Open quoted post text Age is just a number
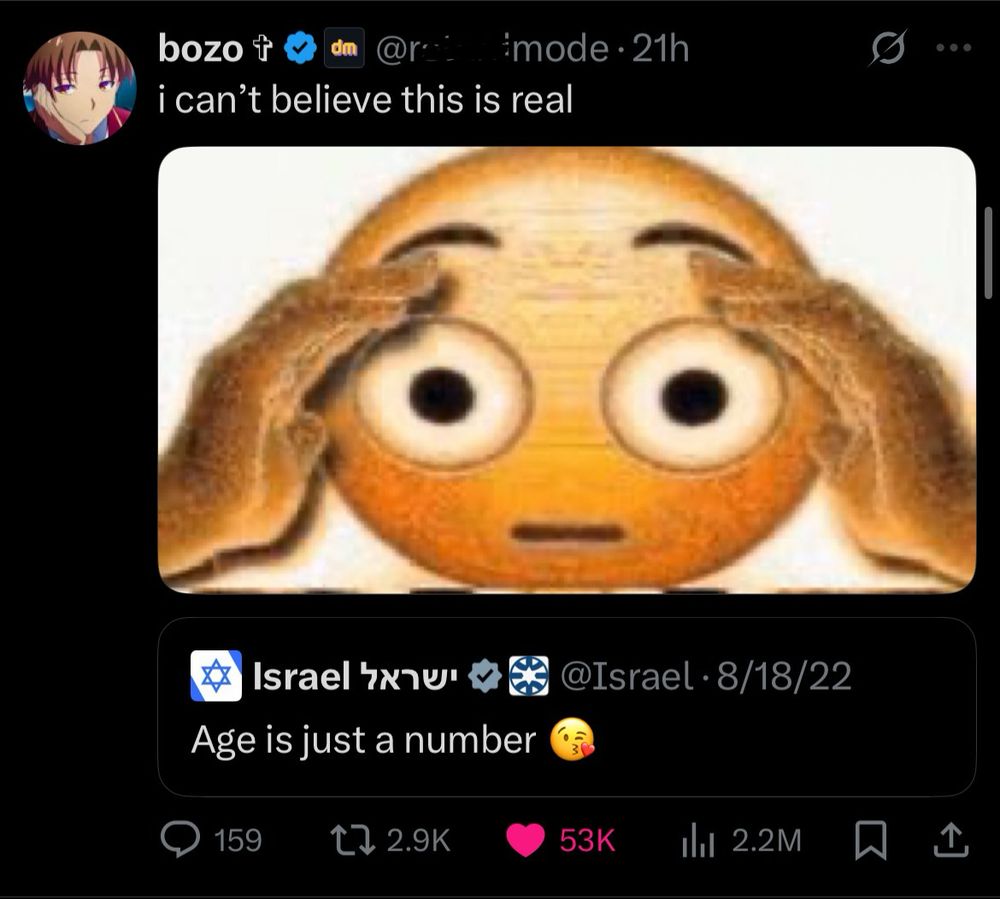This screenshot has width=1000, height=899. (x=364, y=741)
